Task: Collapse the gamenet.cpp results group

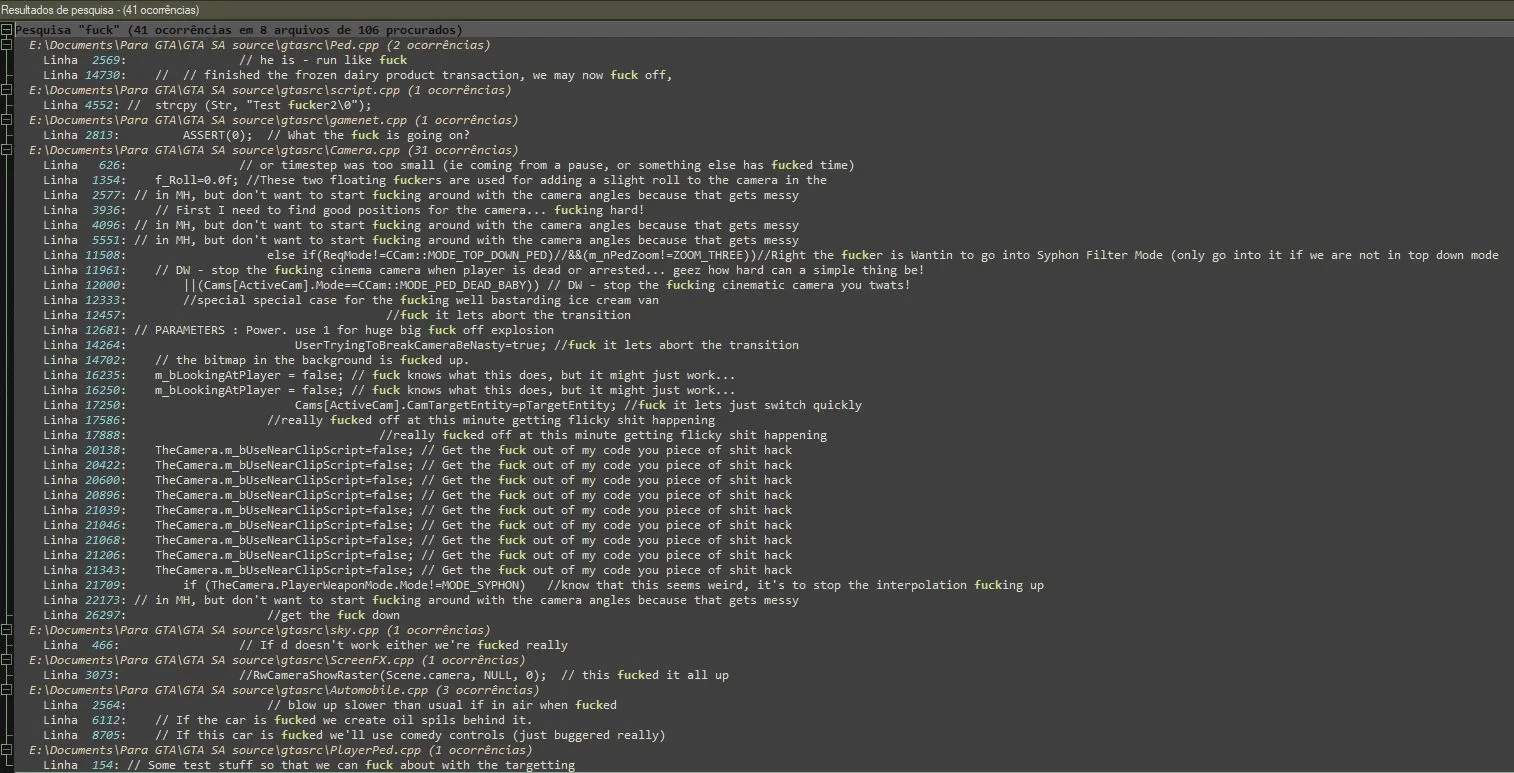Action: pos(7,120)
